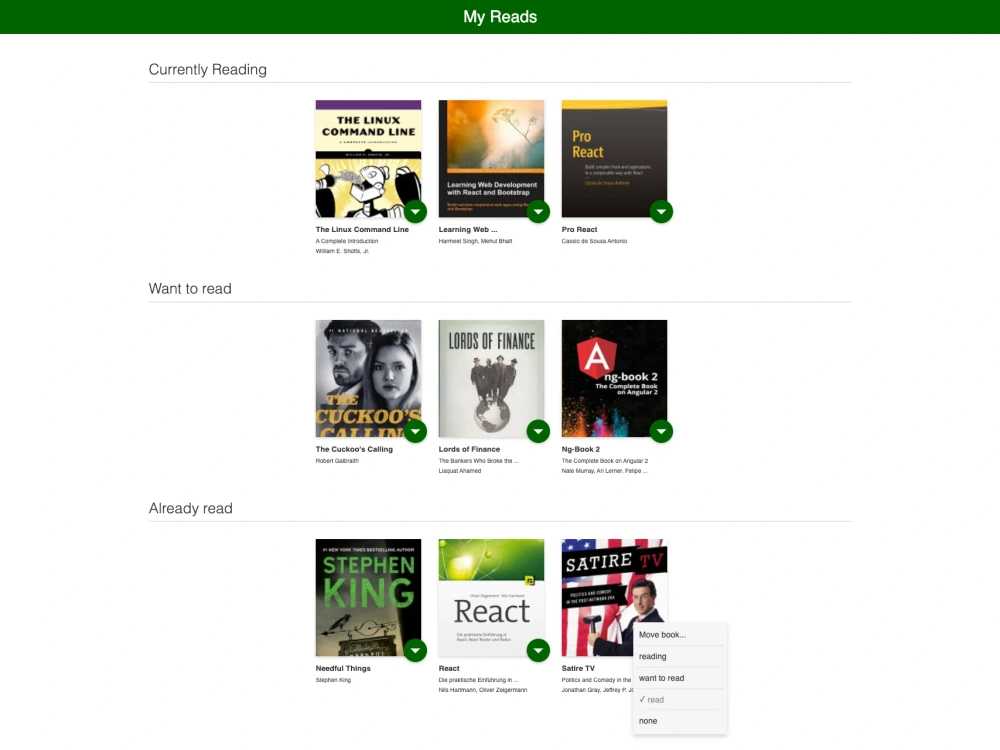Image resolution: width=1000 pixels, height=750 pixels.
Task: Click title text 'Ng-Book 2'
Action: (581, 449)
